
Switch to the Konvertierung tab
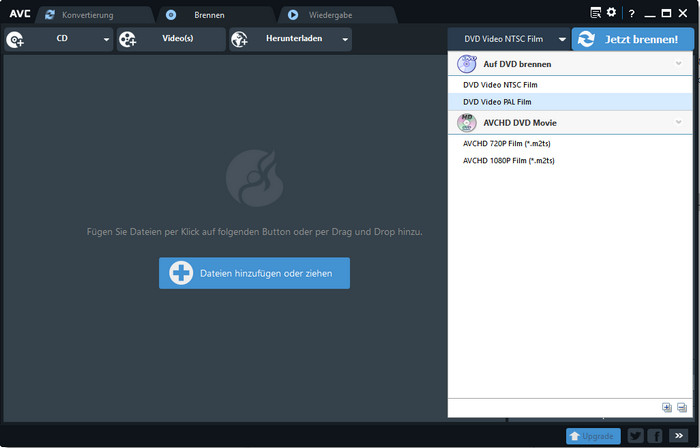95,15
